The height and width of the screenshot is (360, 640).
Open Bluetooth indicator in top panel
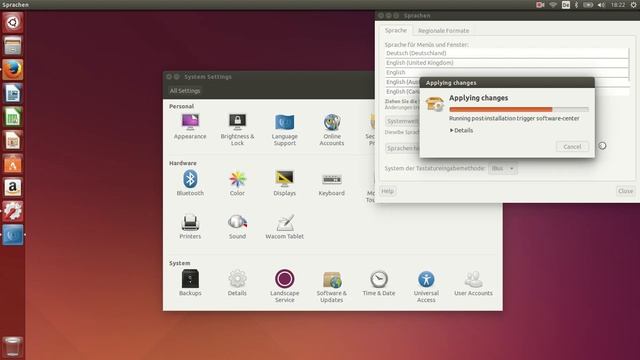pos(576,5)
